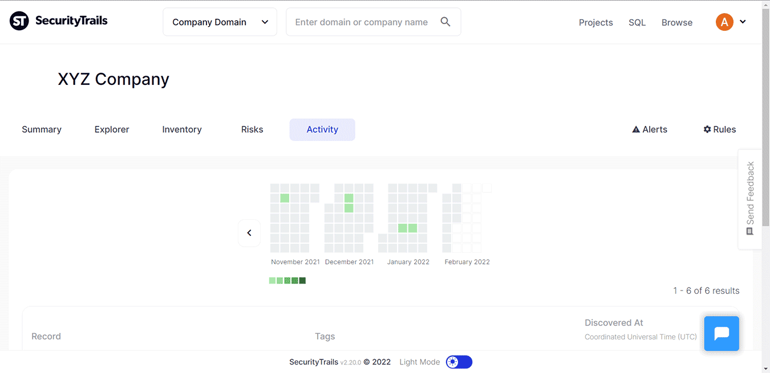Click the domain or company search field
770x373 pixels.
point(373,22)
